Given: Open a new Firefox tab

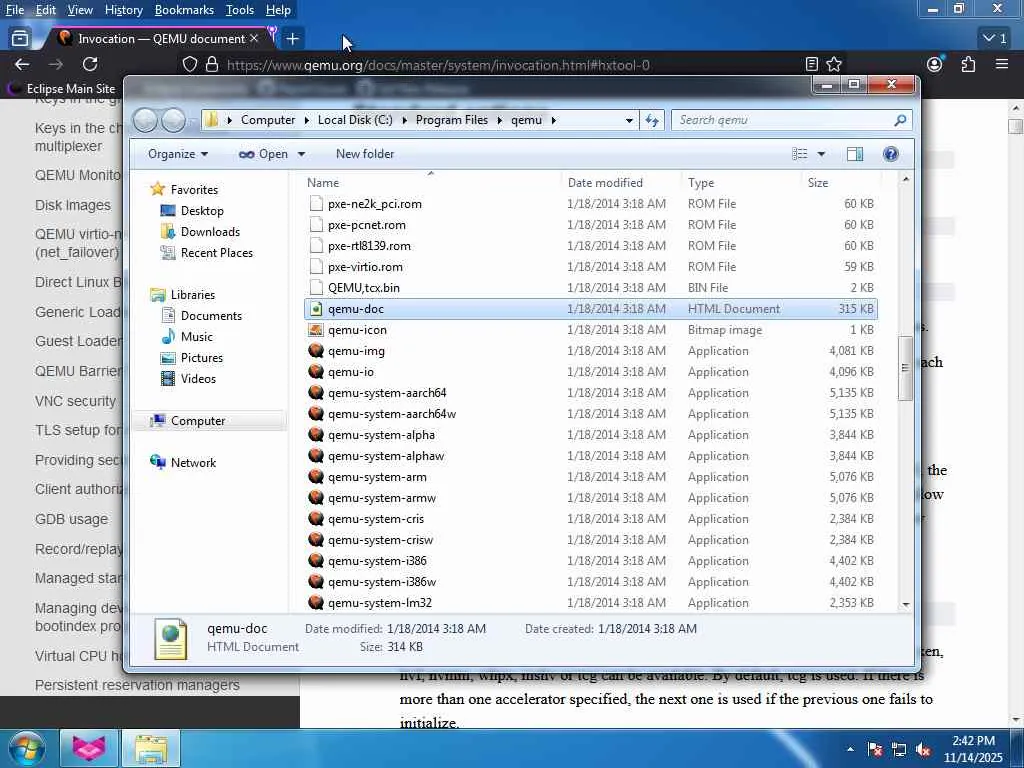Looking at the screenshot, I should click(x=293, y=39).
